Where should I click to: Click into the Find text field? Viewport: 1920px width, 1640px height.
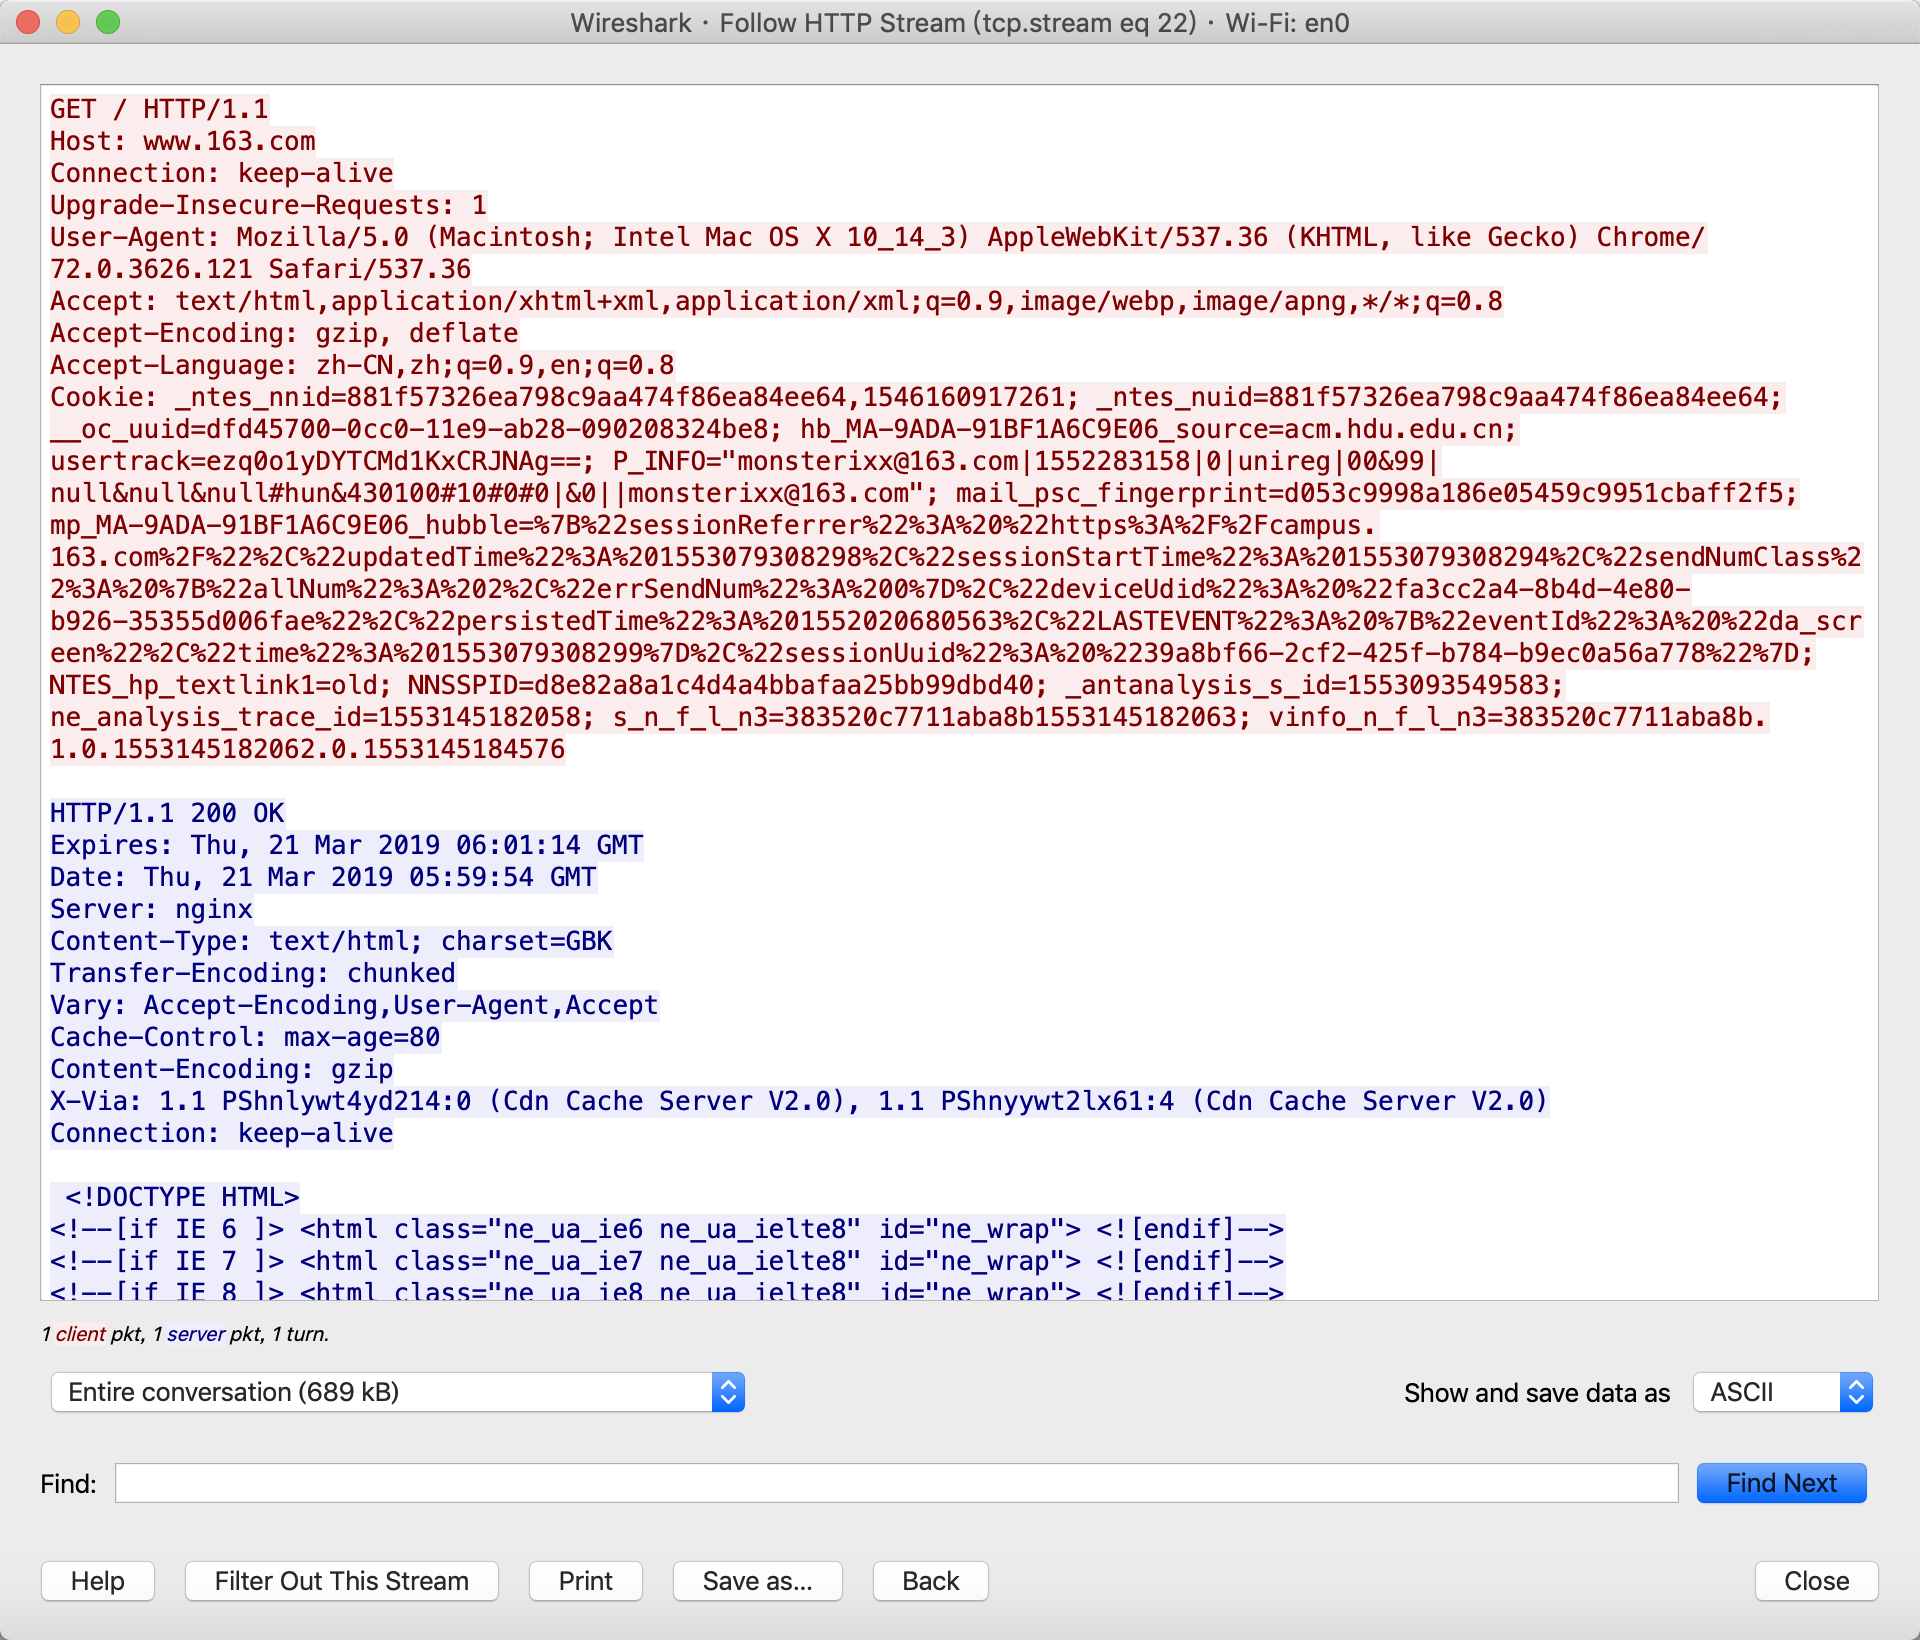[x=896, y=1483]
